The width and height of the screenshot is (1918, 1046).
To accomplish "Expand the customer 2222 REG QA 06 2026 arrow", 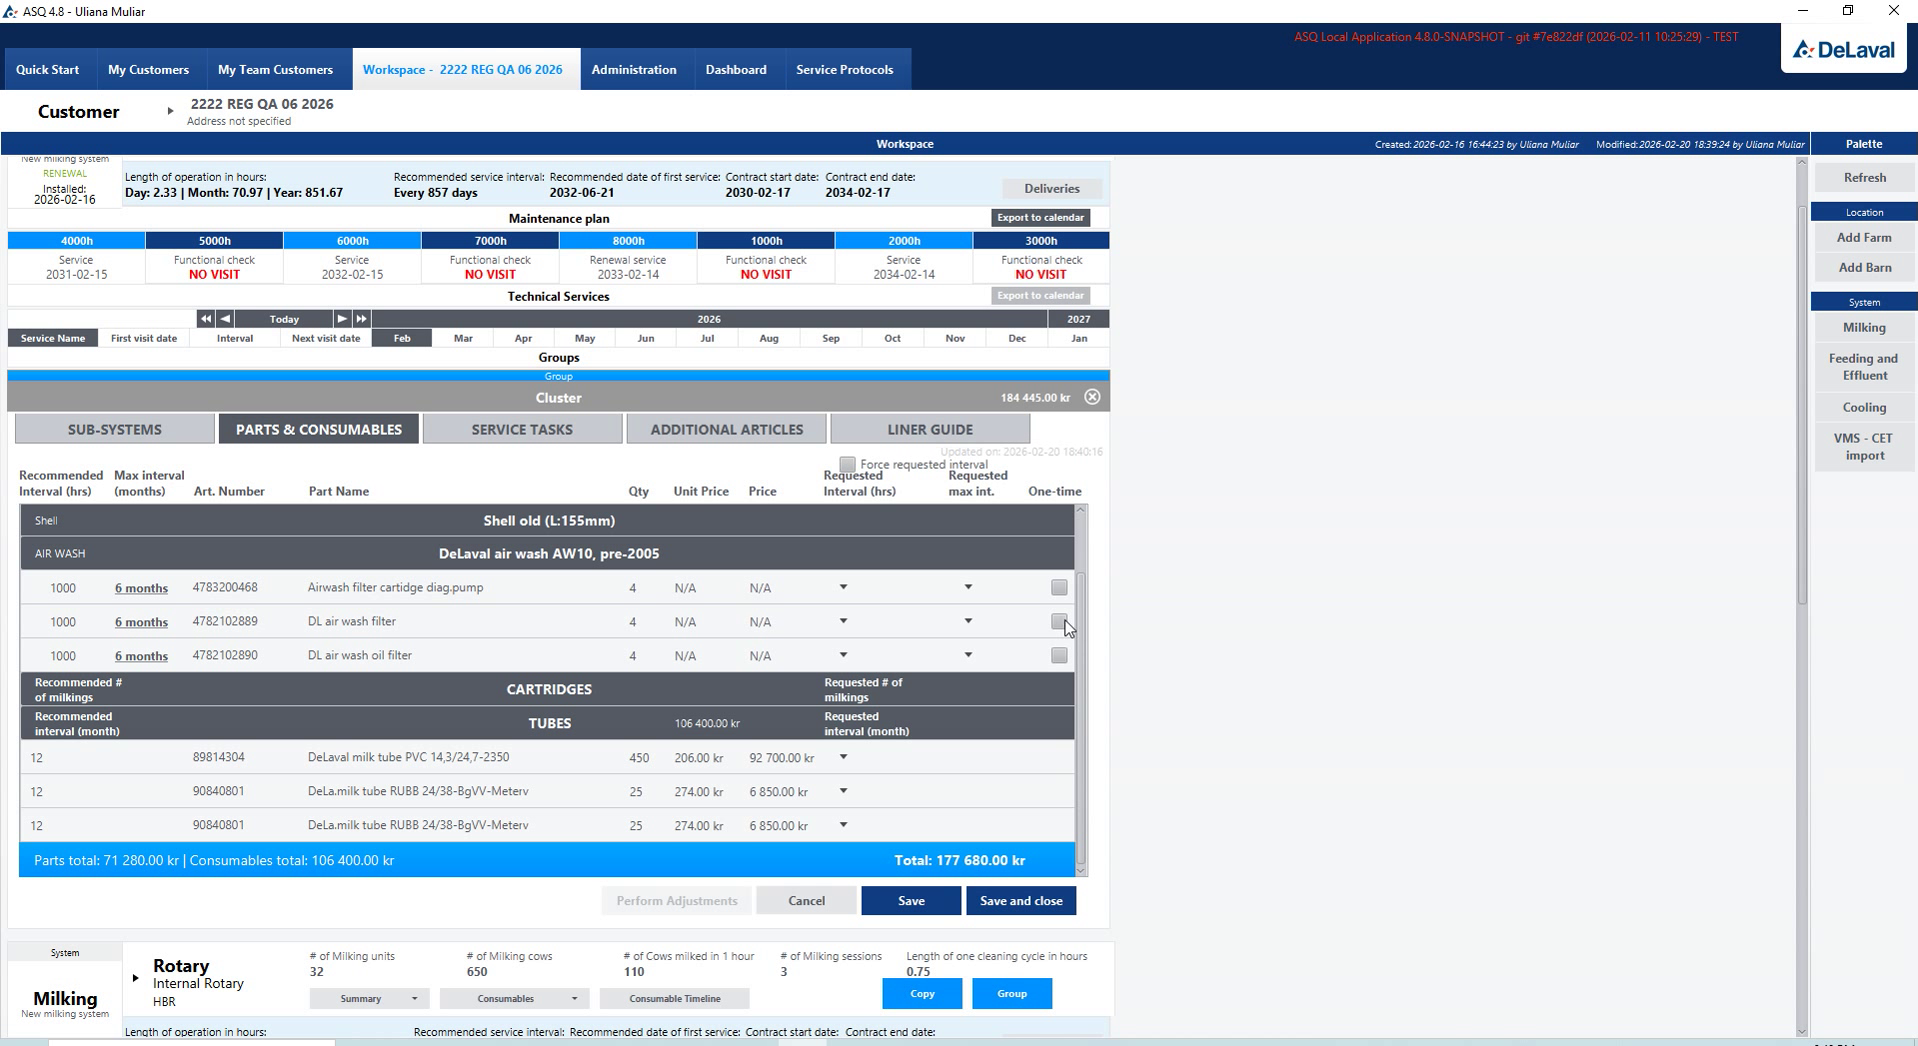I will 170,111.
